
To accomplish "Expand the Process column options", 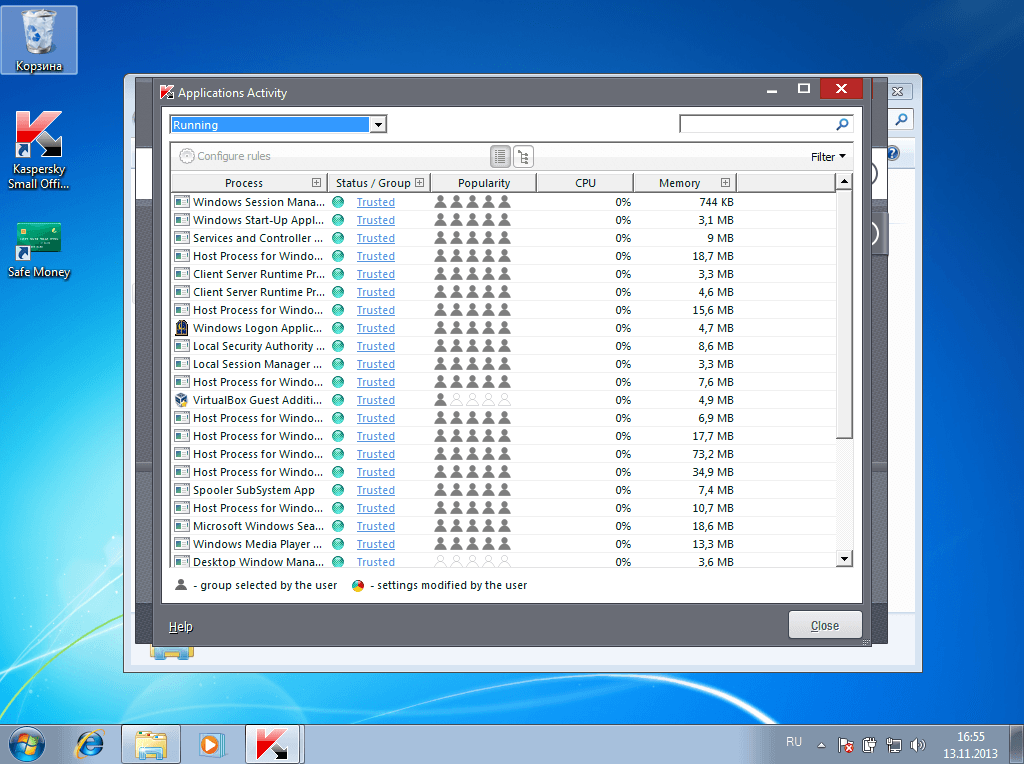I will (317, 183).
